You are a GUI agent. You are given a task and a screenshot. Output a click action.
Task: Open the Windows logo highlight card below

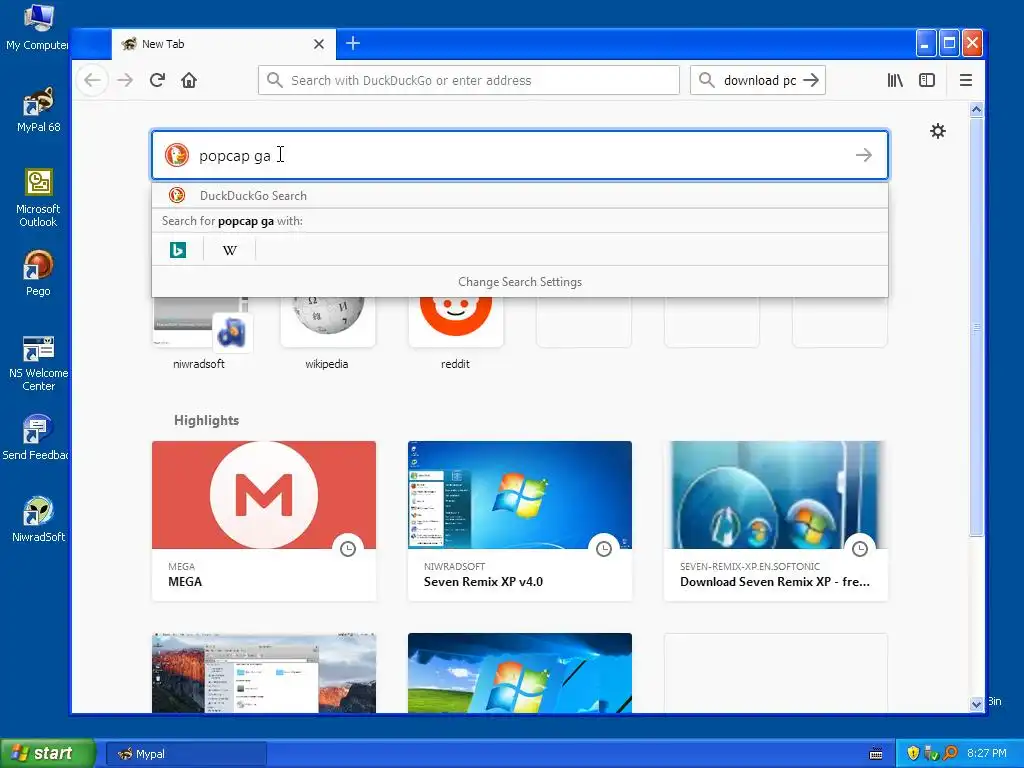pos(520,673)
